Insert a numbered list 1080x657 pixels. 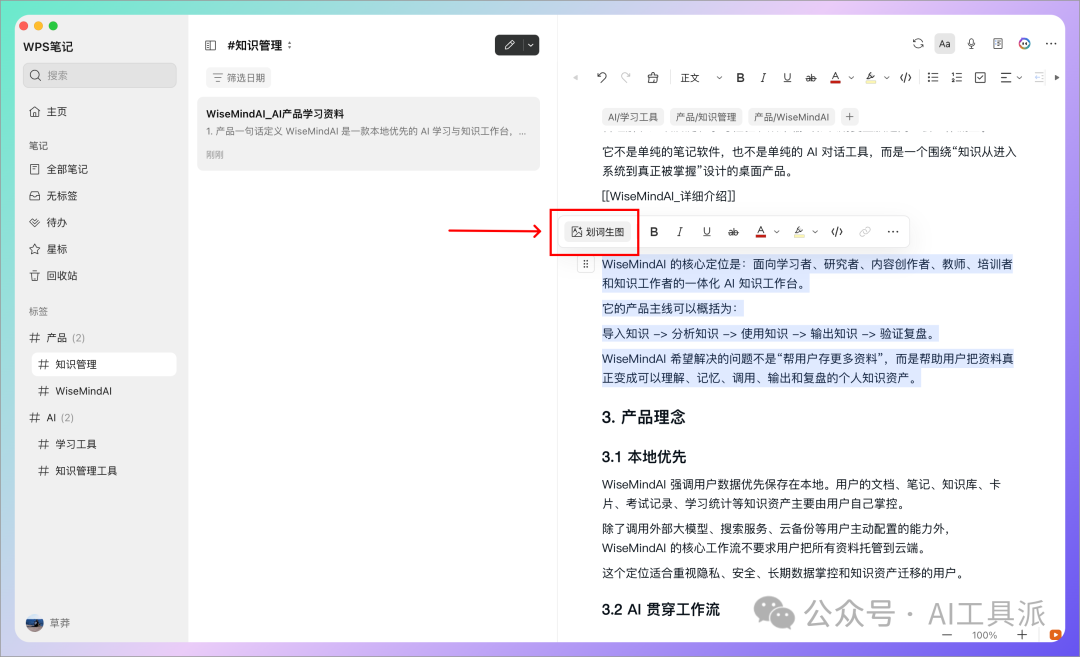click(957, 78)
